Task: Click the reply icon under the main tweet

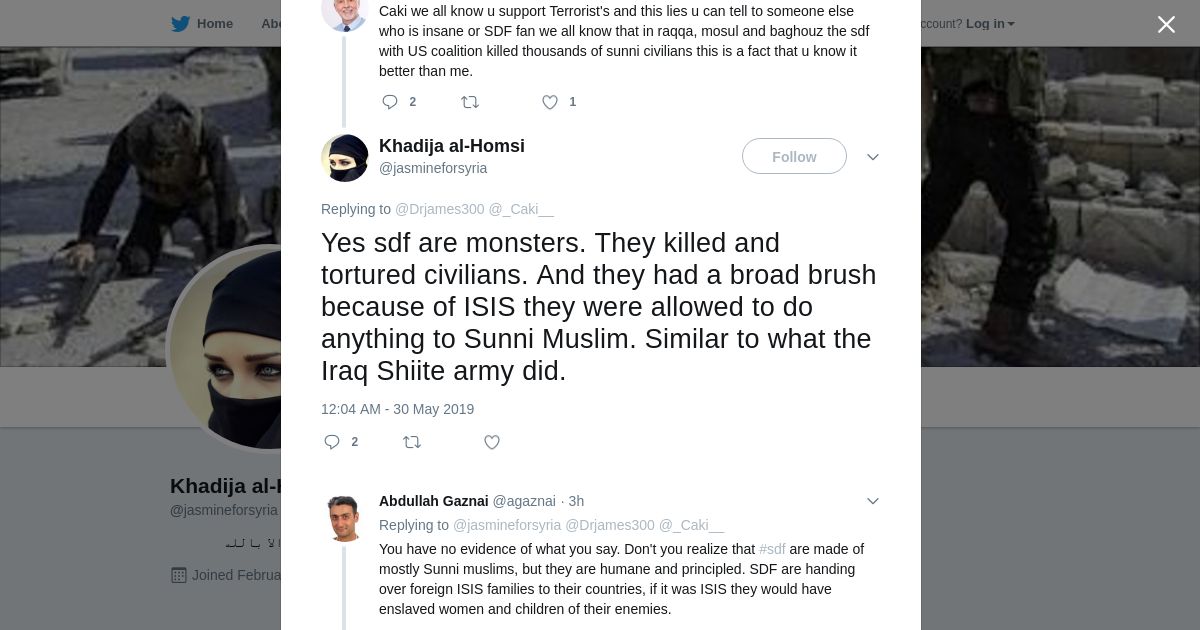Action: [332, 442]
